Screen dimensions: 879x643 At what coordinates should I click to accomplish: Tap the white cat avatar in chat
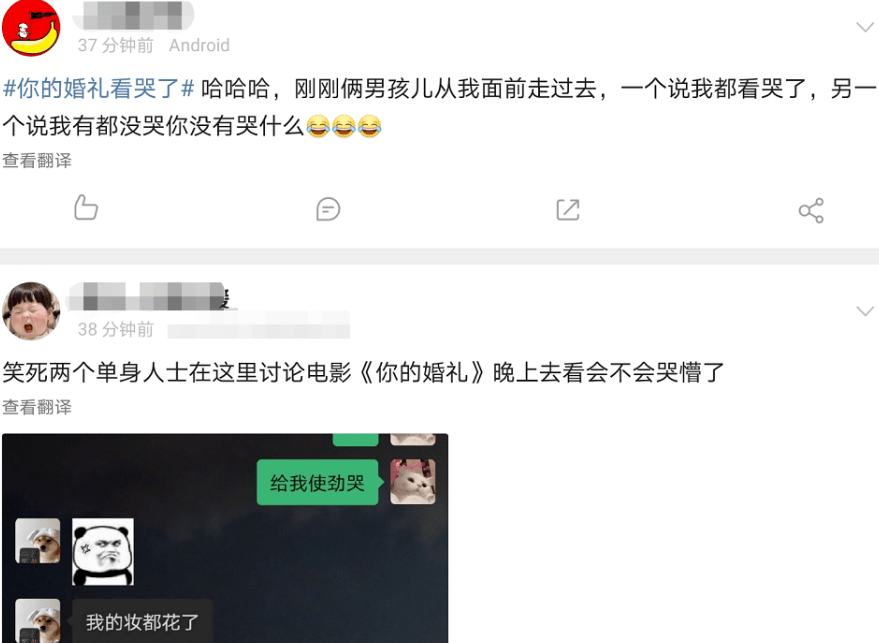click(x=413, y=482)
